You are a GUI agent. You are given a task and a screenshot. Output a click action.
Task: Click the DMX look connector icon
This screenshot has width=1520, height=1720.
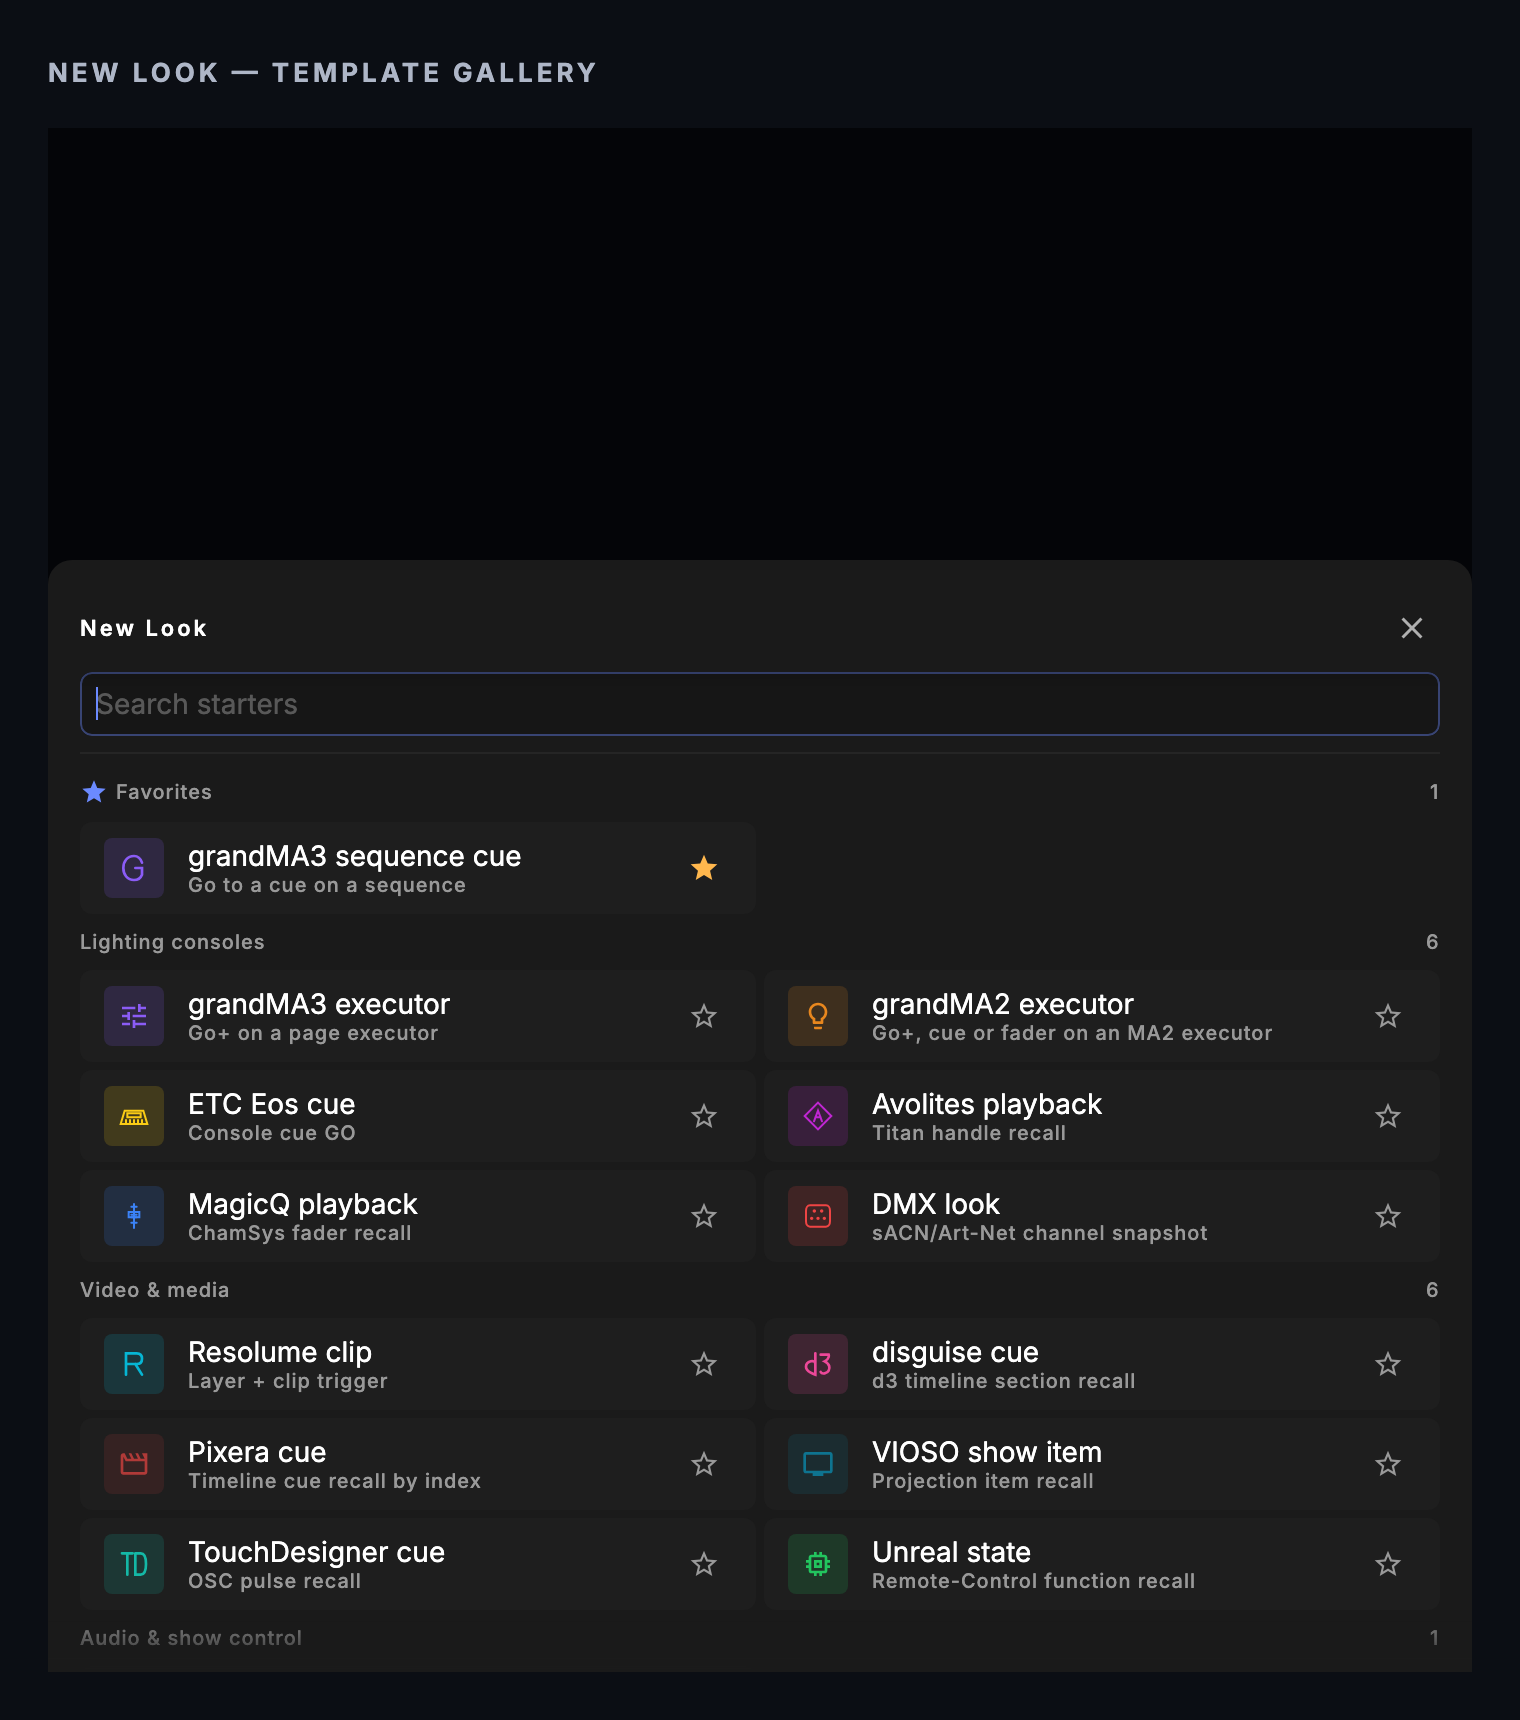(x=818, y=1216)
